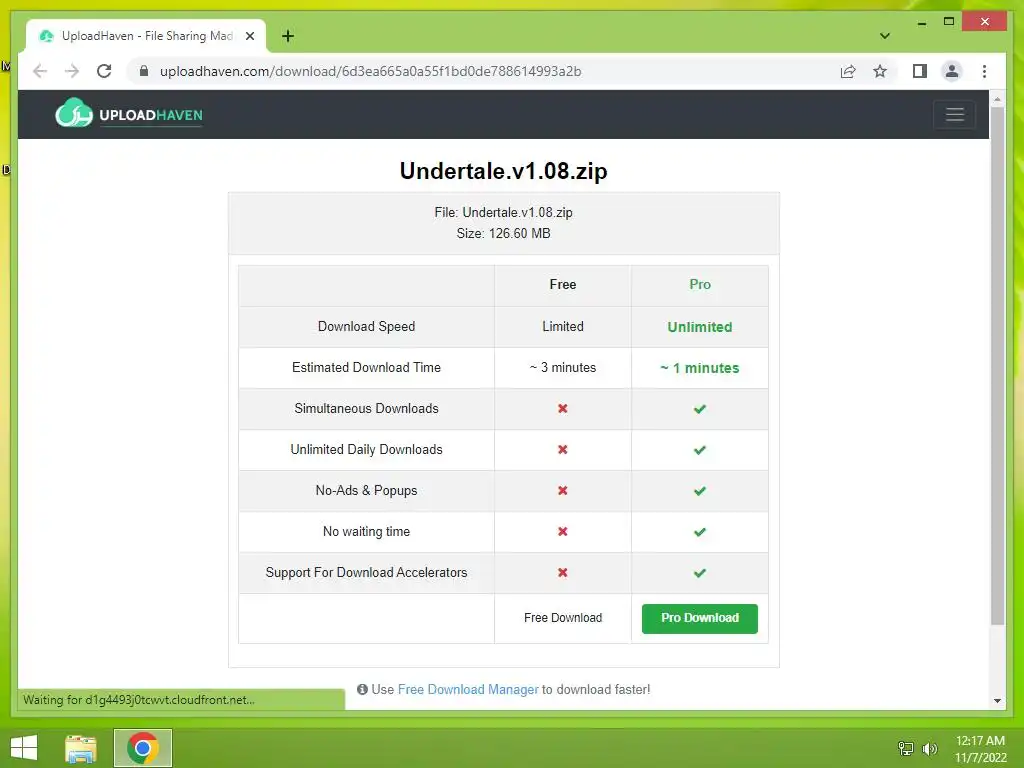Click the 'Size: 126.60 MB' text
This screenshot has width=1024, height=768.
[504, 234]
